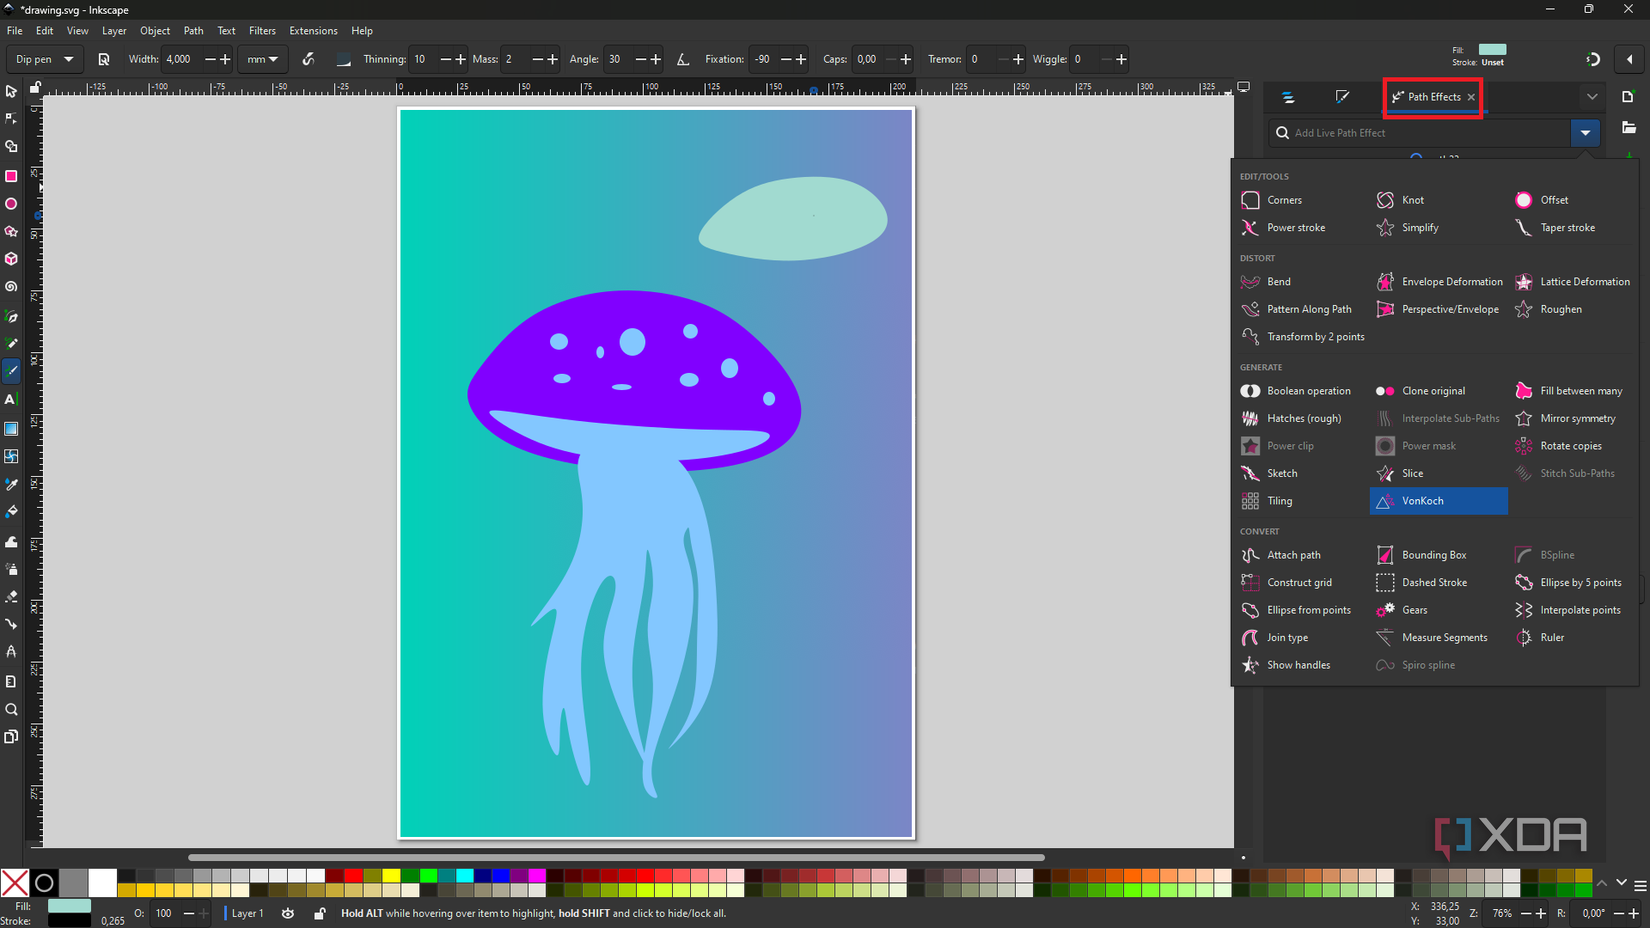Close the Path Effects tab

click(x=1471, y=97)
